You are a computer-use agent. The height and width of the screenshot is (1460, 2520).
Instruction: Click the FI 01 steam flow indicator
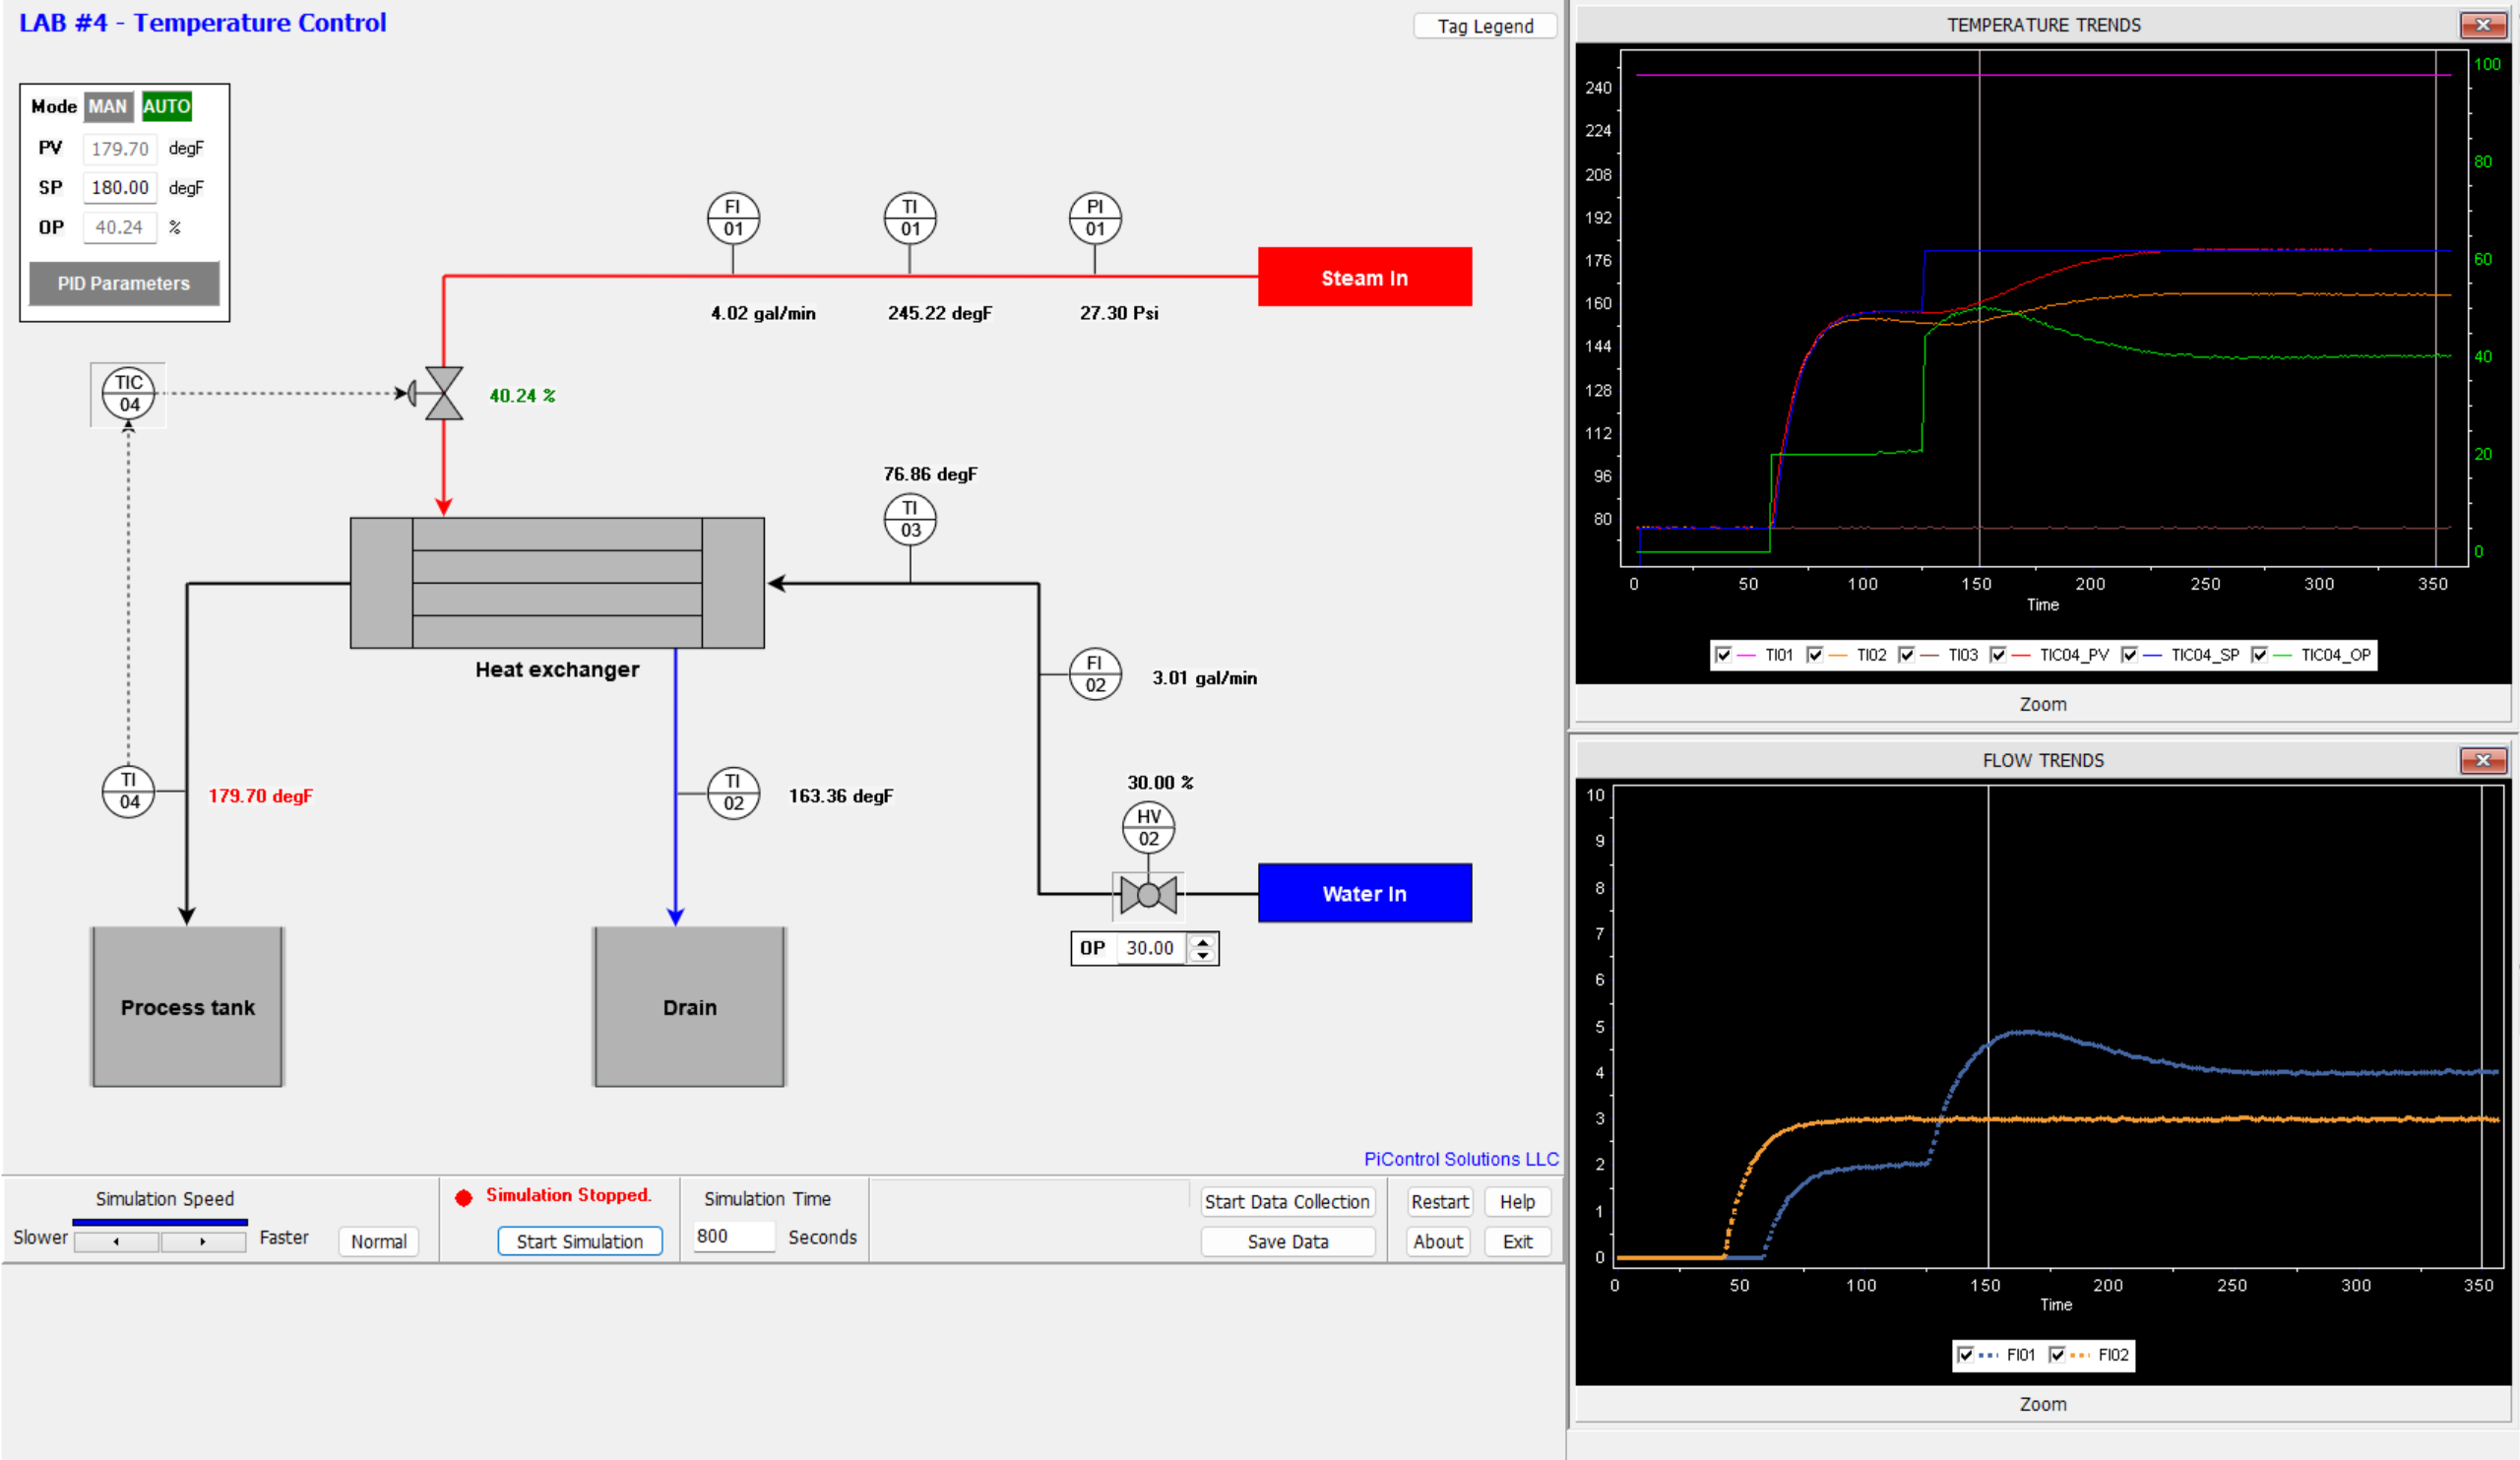click(x=733, y=218)
